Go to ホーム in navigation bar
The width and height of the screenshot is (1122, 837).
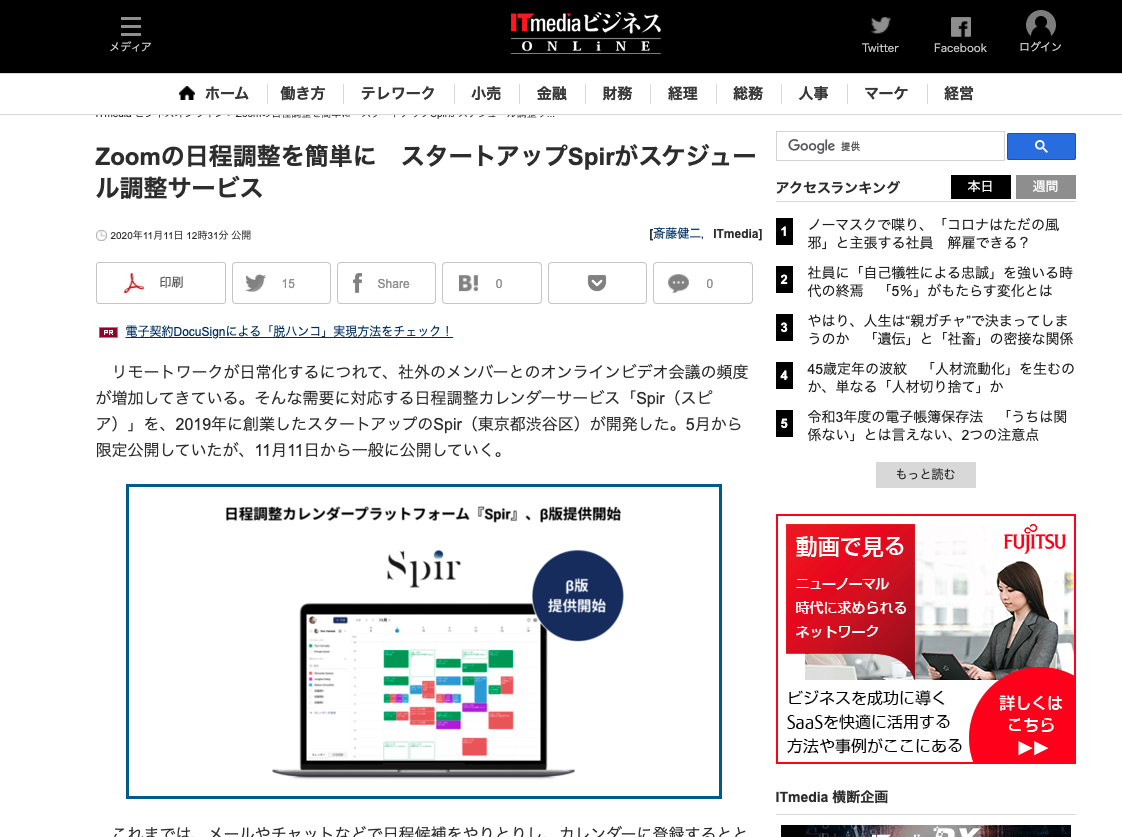point(214,93)
